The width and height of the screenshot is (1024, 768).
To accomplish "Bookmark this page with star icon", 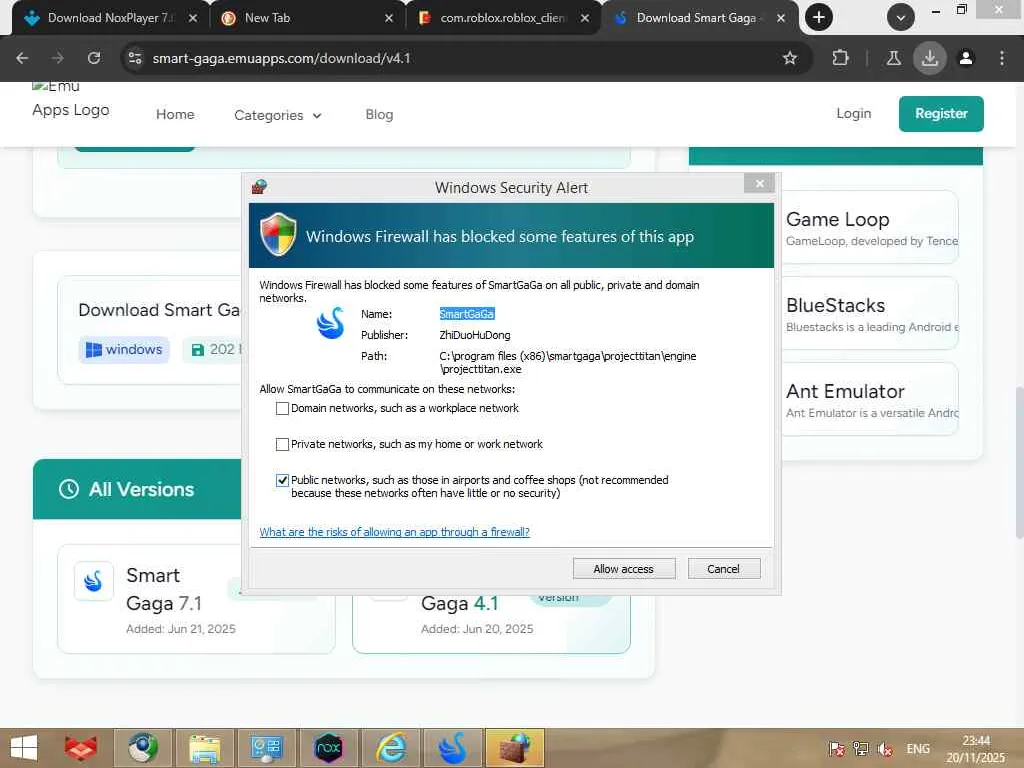I will 790,58.
